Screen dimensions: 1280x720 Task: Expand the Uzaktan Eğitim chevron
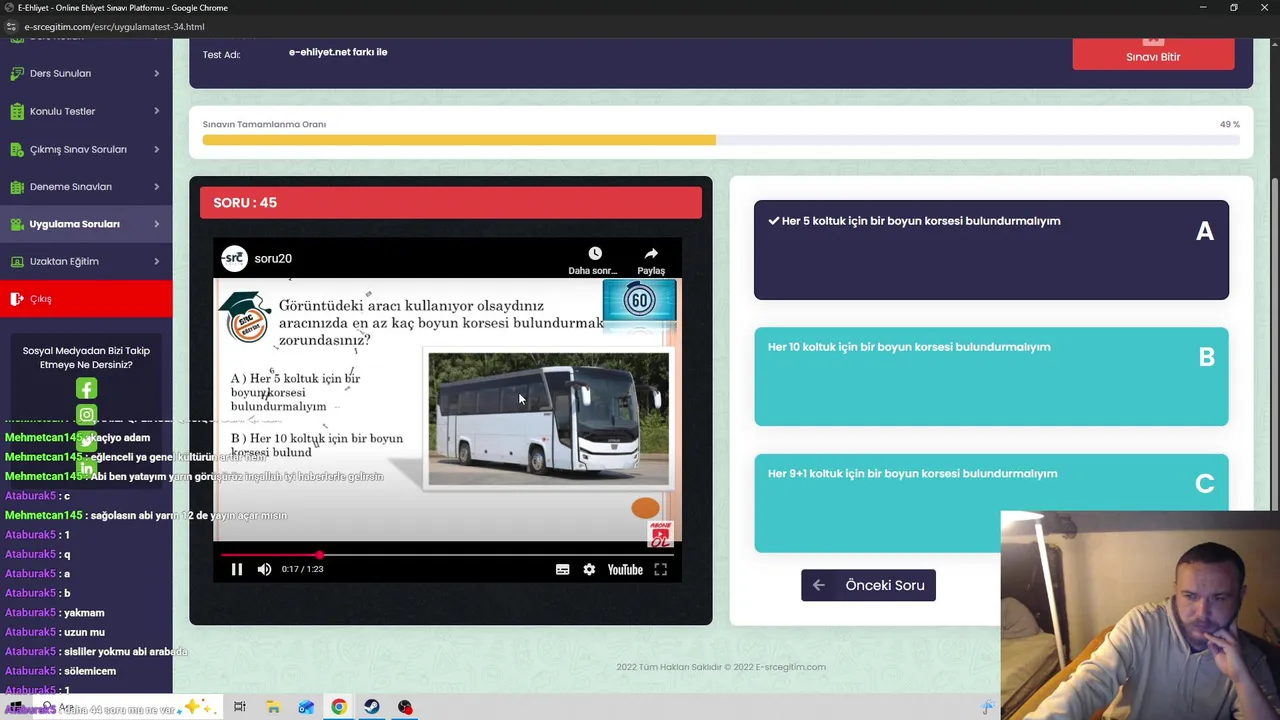(156, 262)
